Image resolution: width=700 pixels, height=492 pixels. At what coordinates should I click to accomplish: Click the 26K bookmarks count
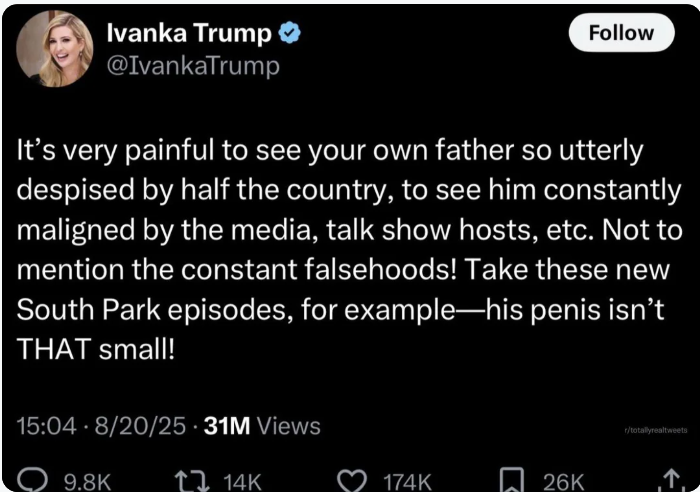click(563, 483)
